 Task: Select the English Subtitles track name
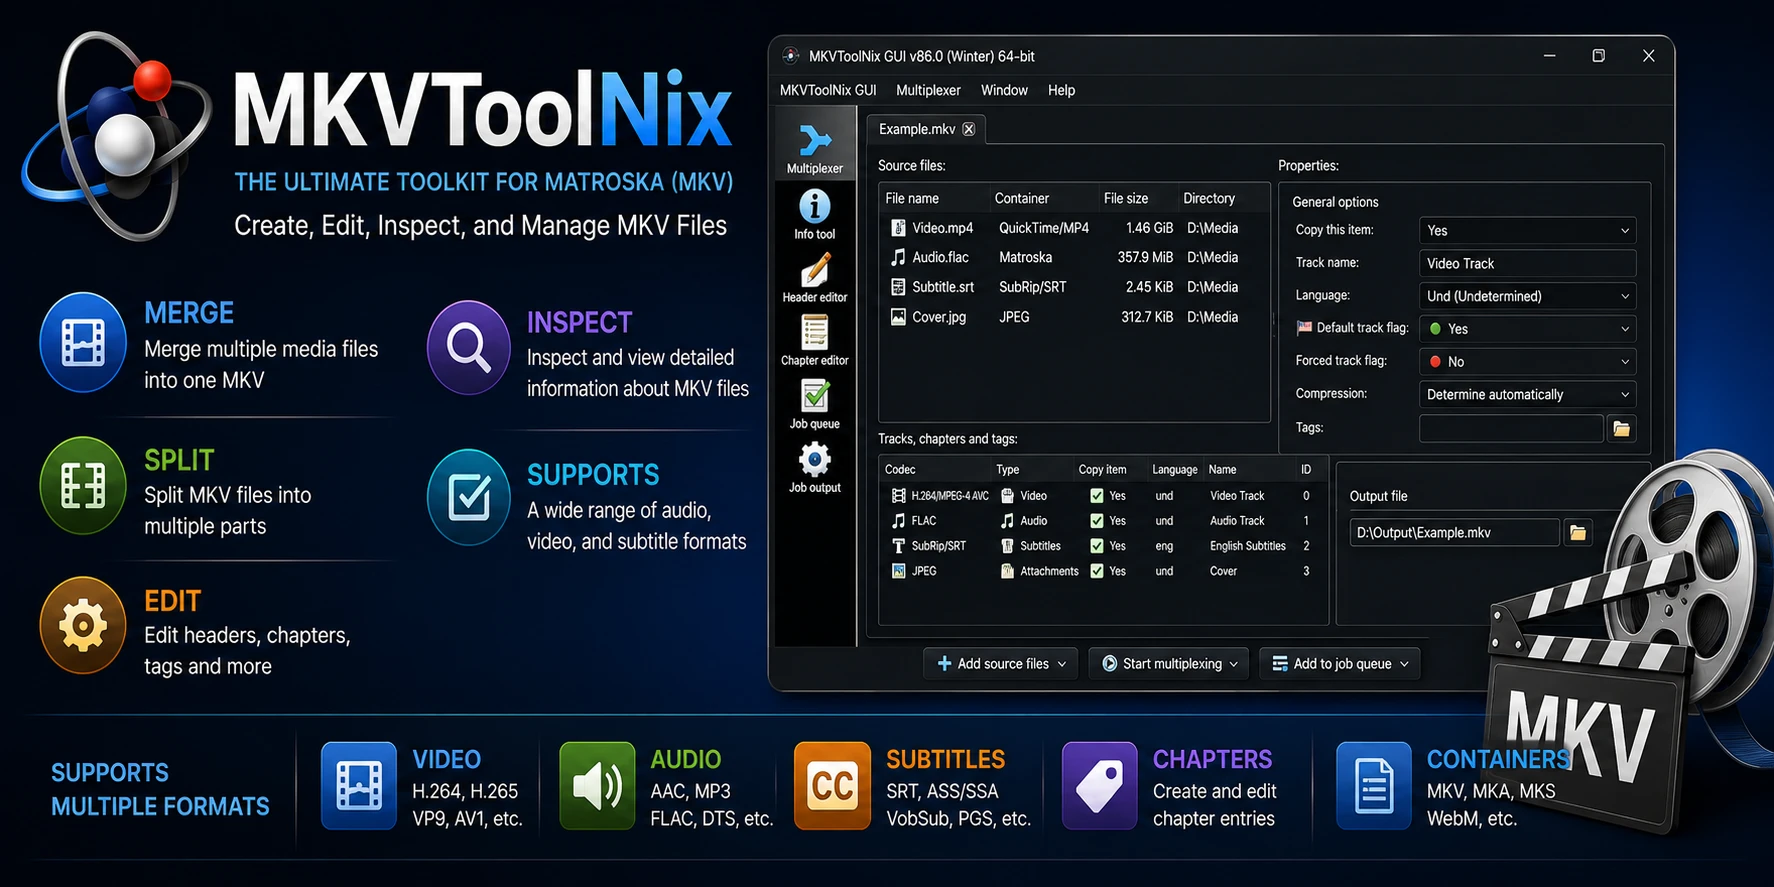1247,546
